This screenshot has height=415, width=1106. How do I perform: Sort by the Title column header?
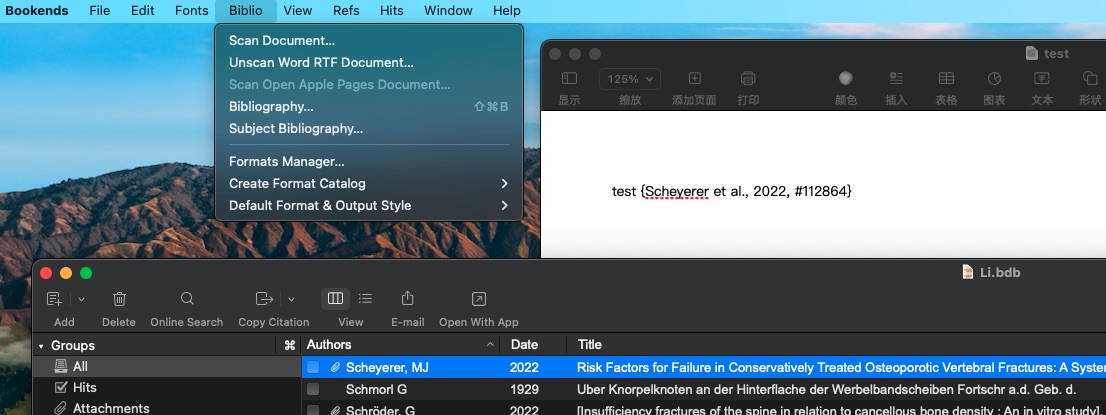click(837, 345)
